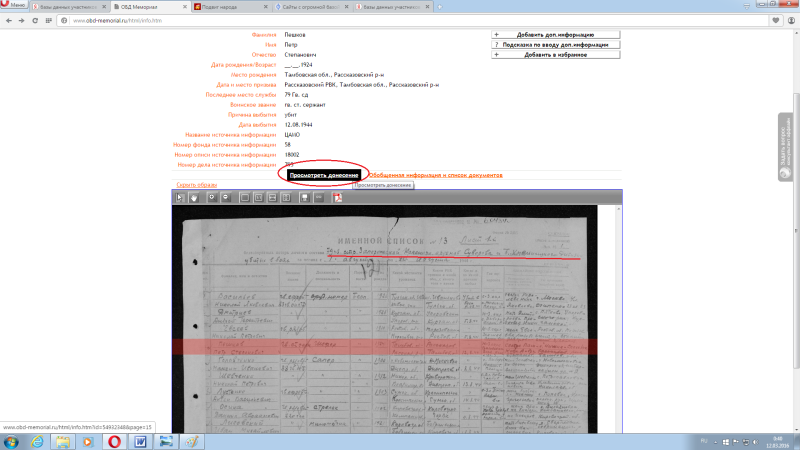Click the save image diskette icon

point(305,197)
